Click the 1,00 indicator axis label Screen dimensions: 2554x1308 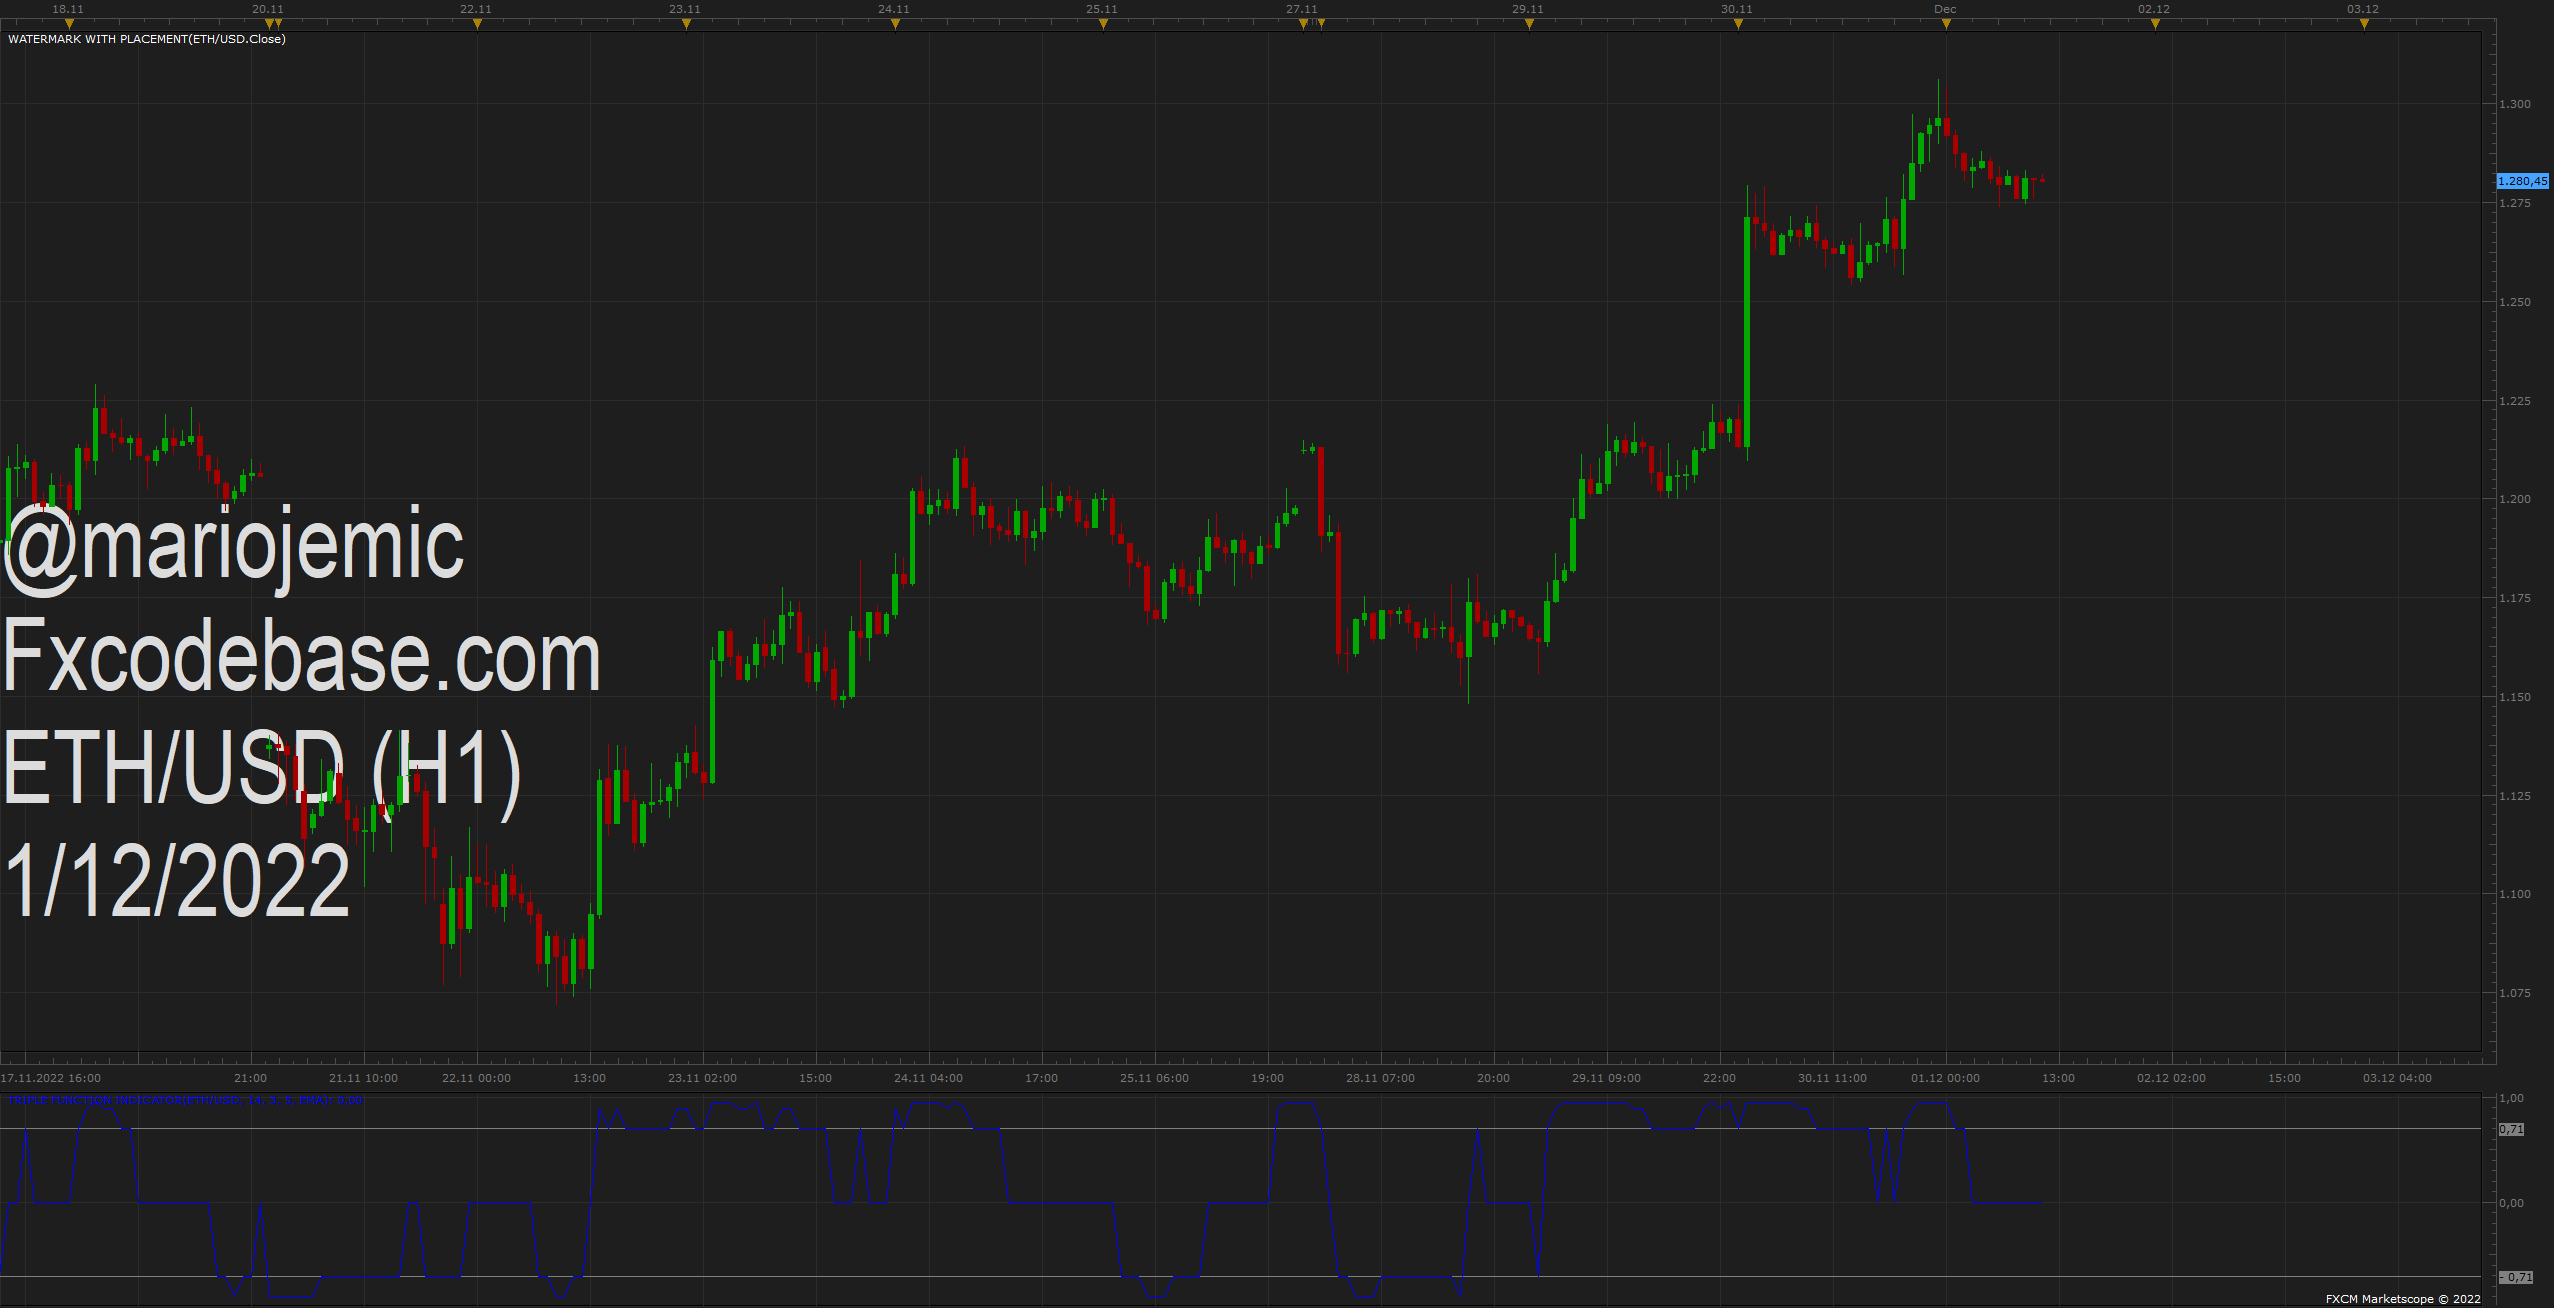point(2511,1098)
